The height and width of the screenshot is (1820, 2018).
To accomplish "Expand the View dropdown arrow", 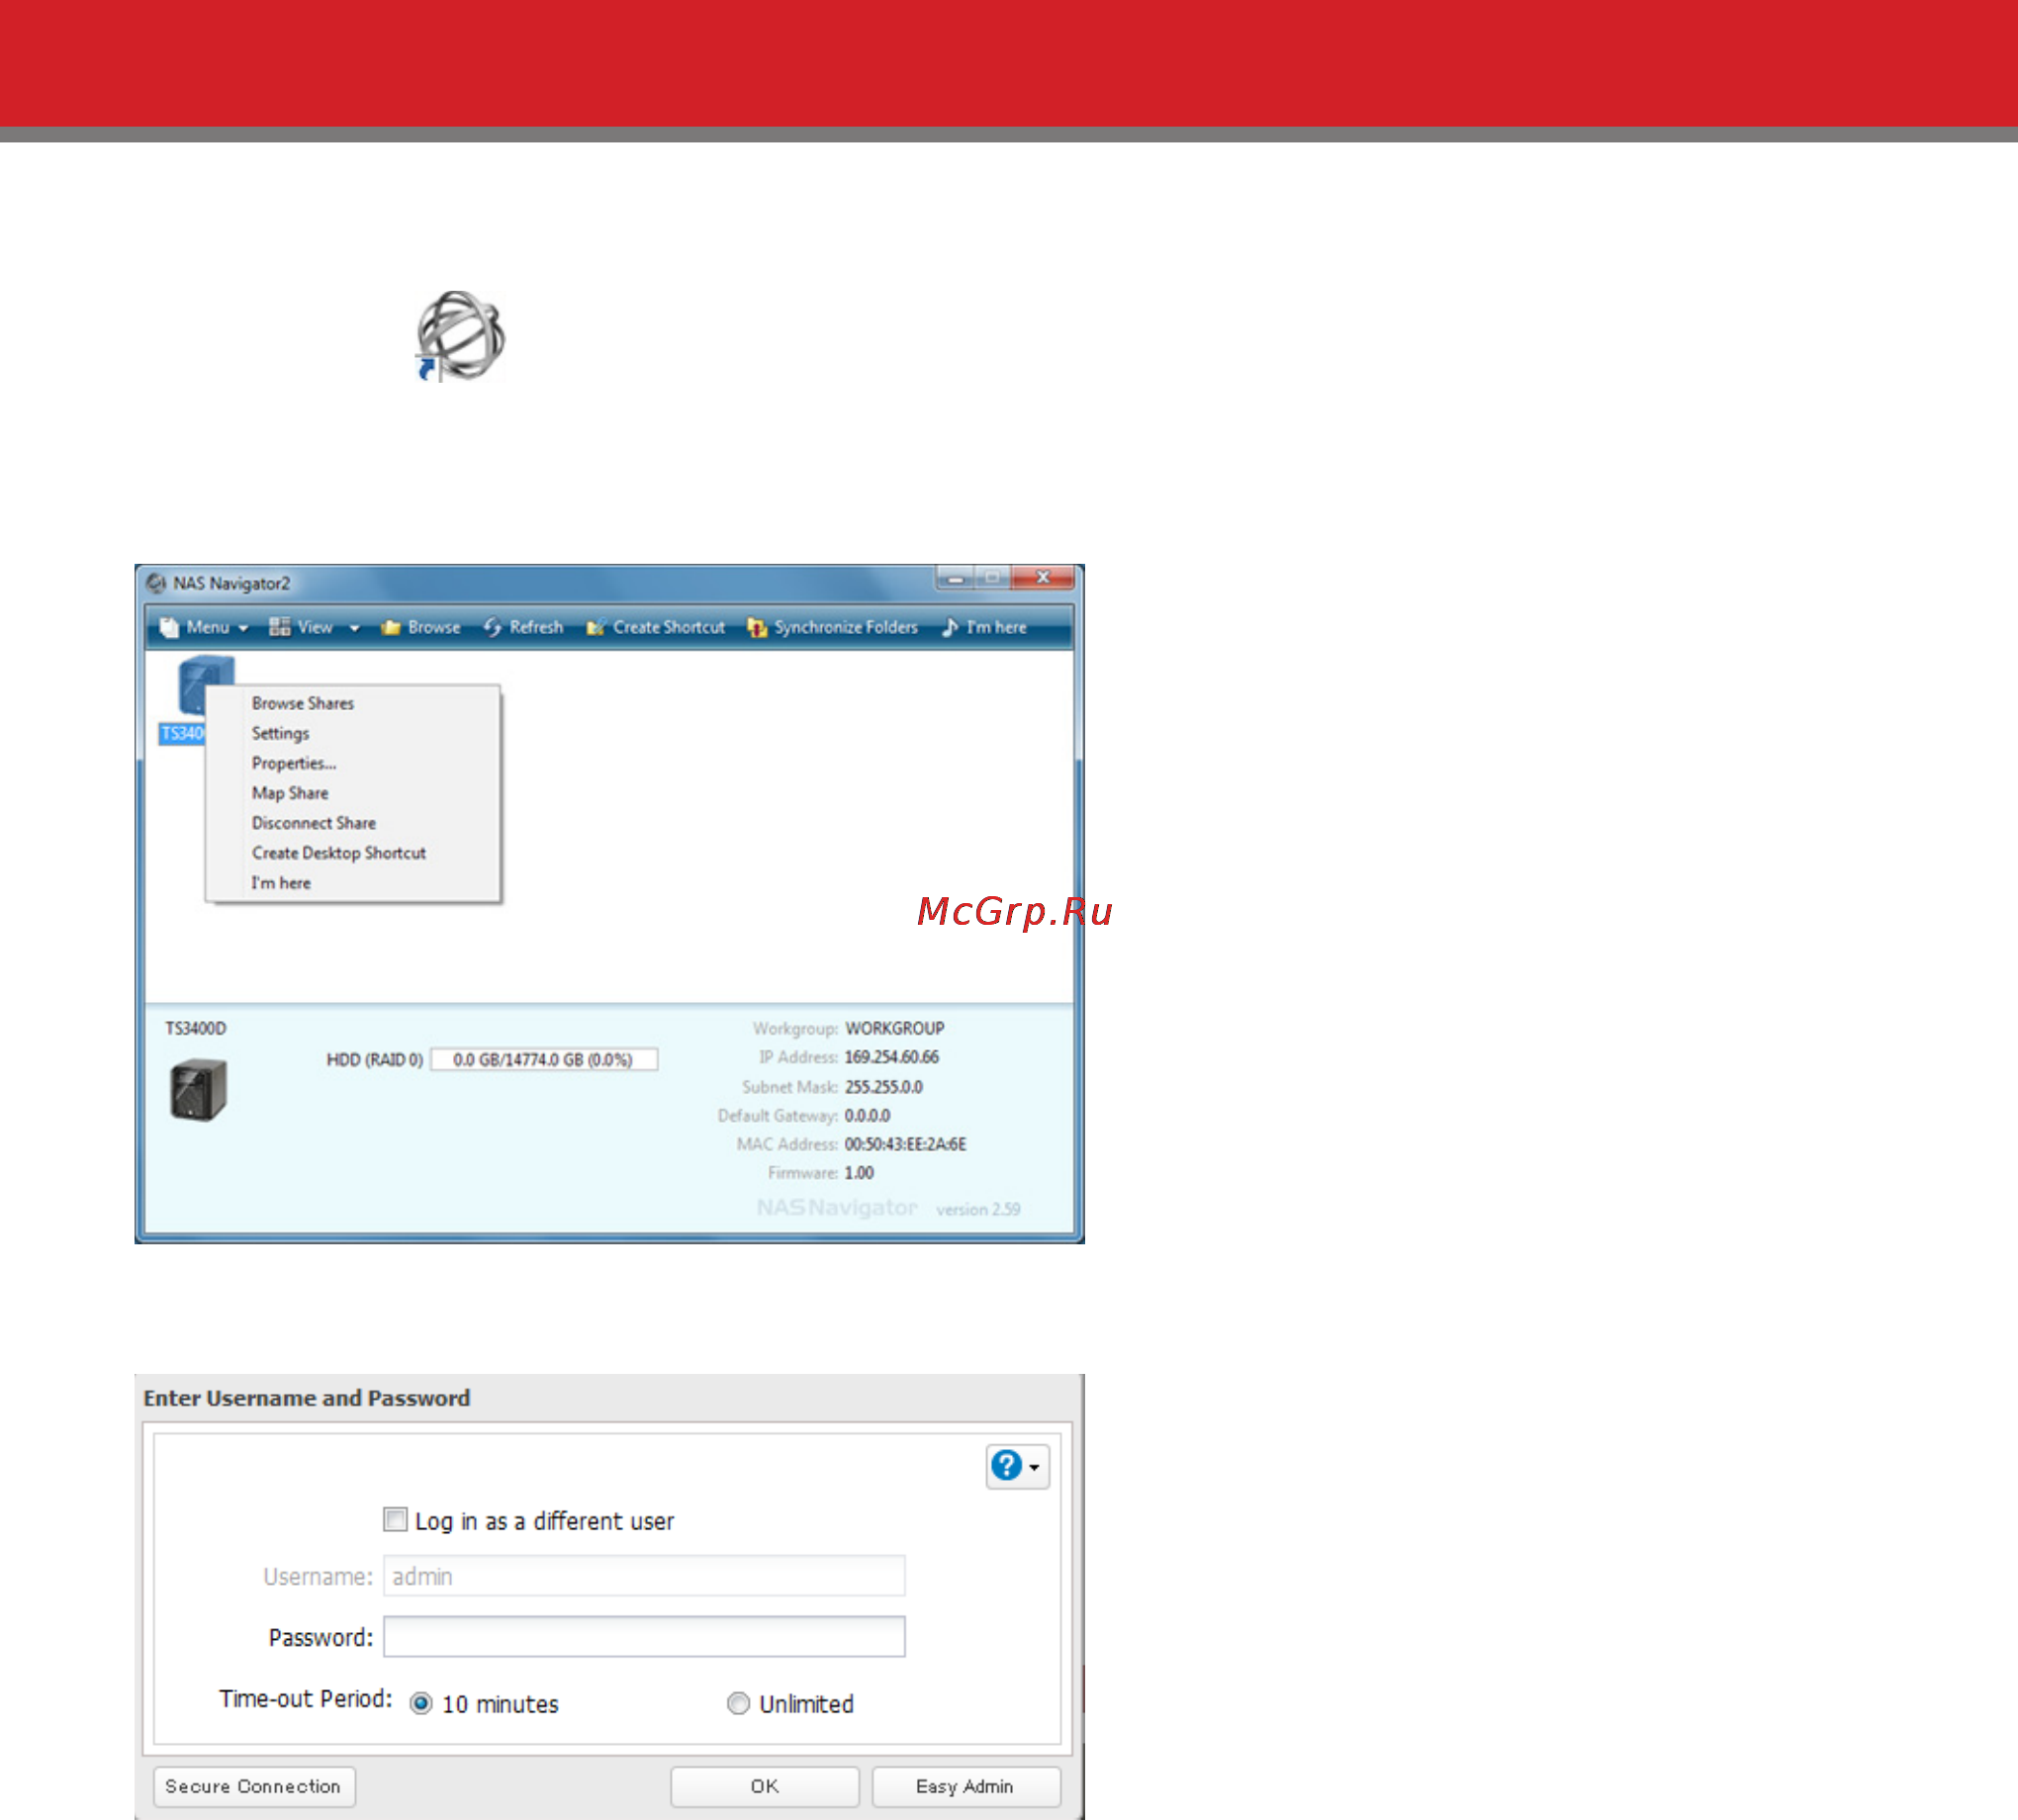I will tap(354, 628).
